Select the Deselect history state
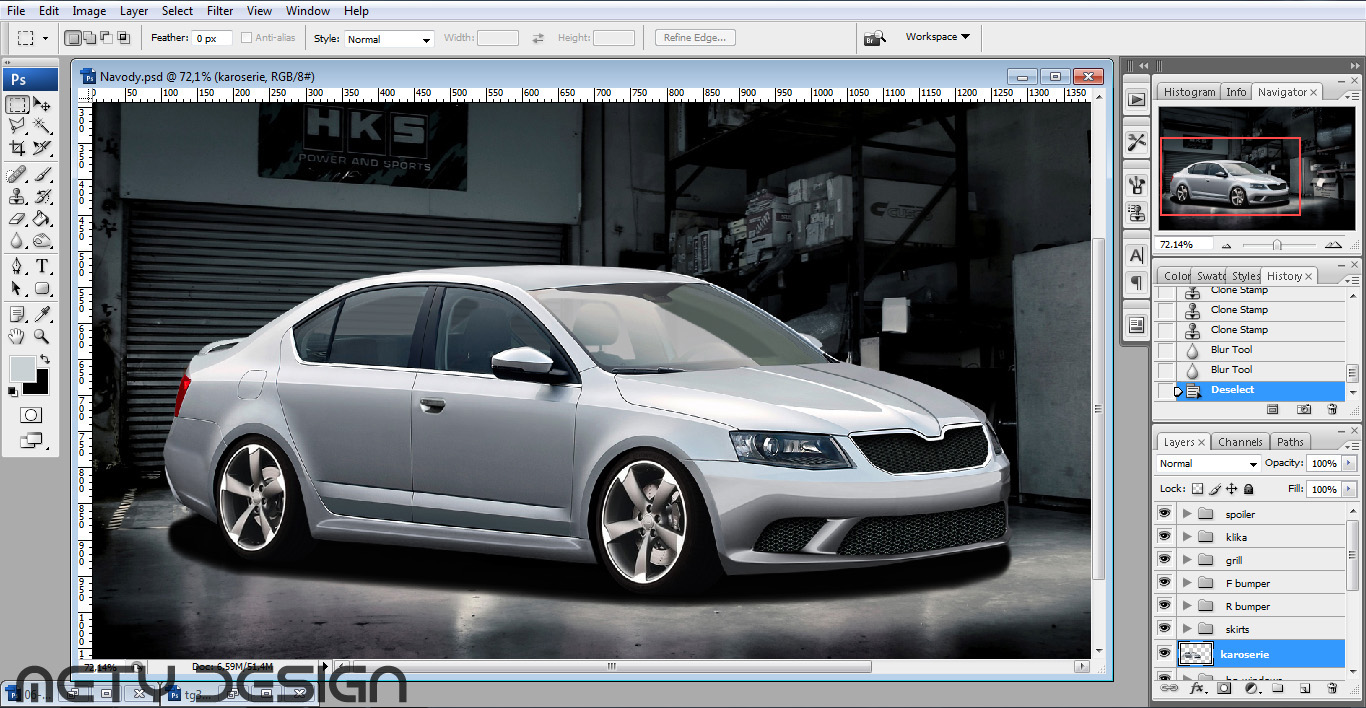The image size is (1366, 708). click(1250, 390)
